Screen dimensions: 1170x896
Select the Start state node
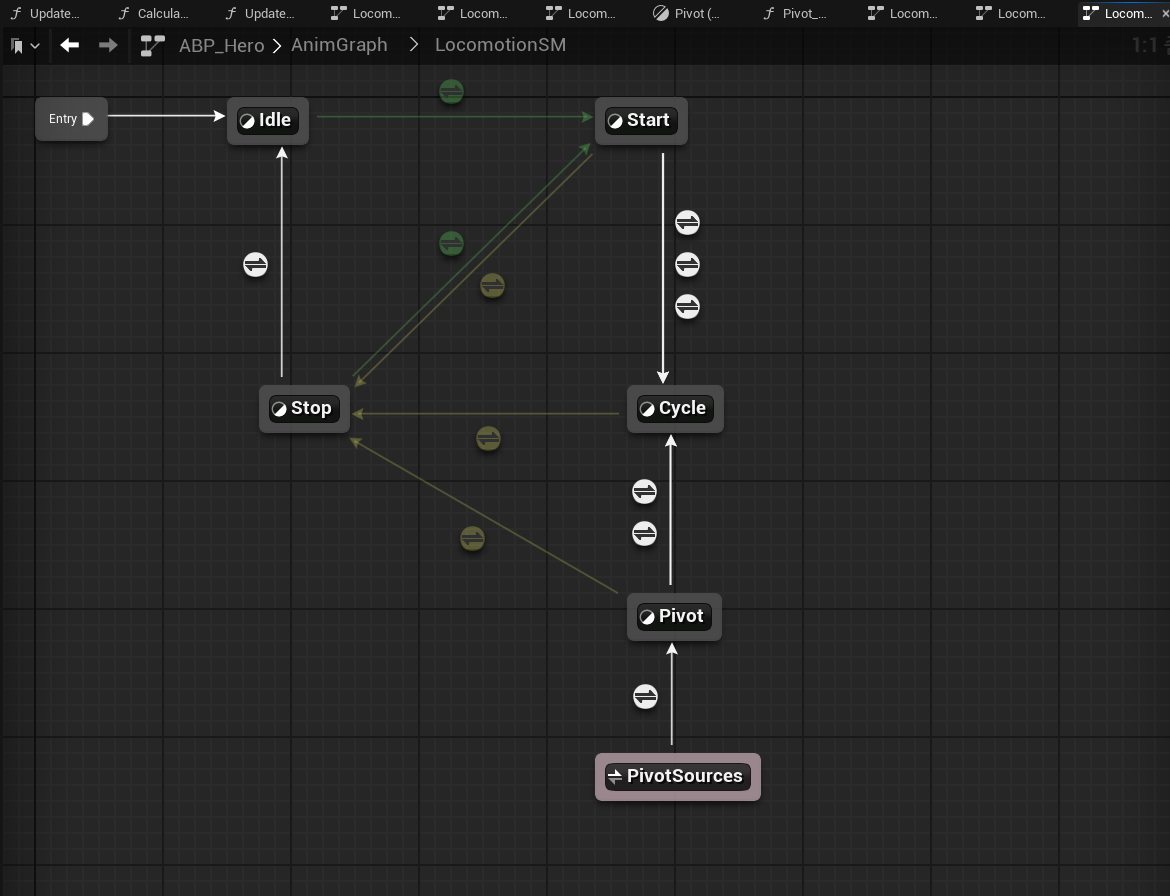[x=641, y=121]
